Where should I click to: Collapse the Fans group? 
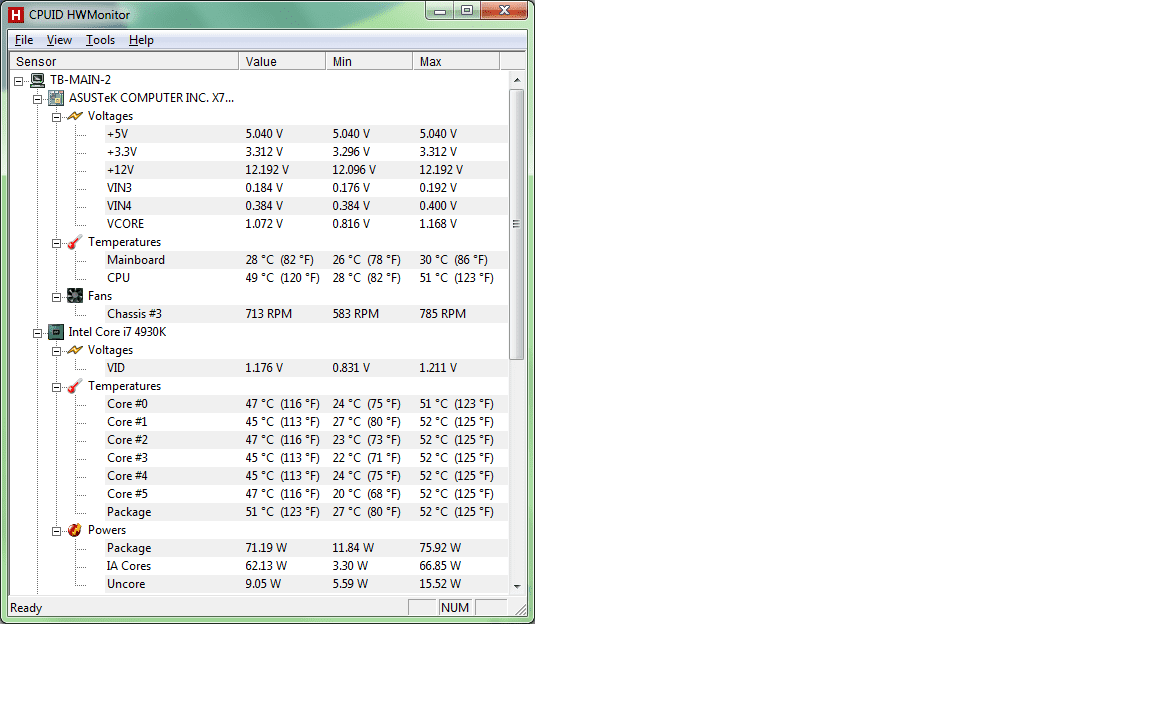57,298
